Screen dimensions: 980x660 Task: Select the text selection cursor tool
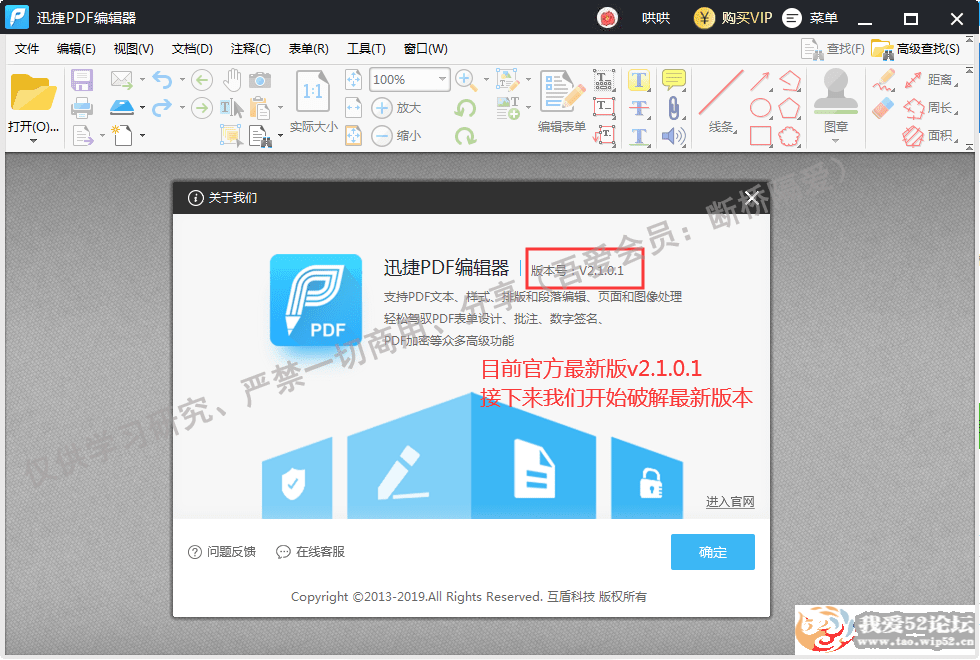pos(231,108)
